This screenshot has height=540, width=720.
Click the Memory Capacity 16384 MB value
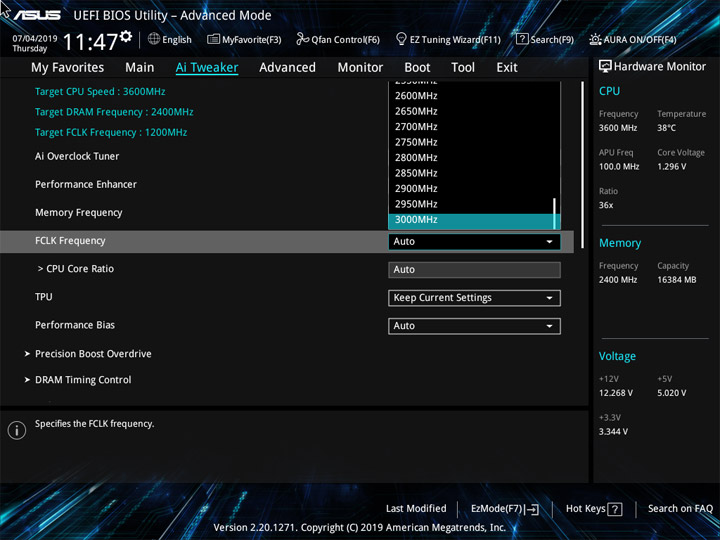pyautogui.click(x=677, y=280)
